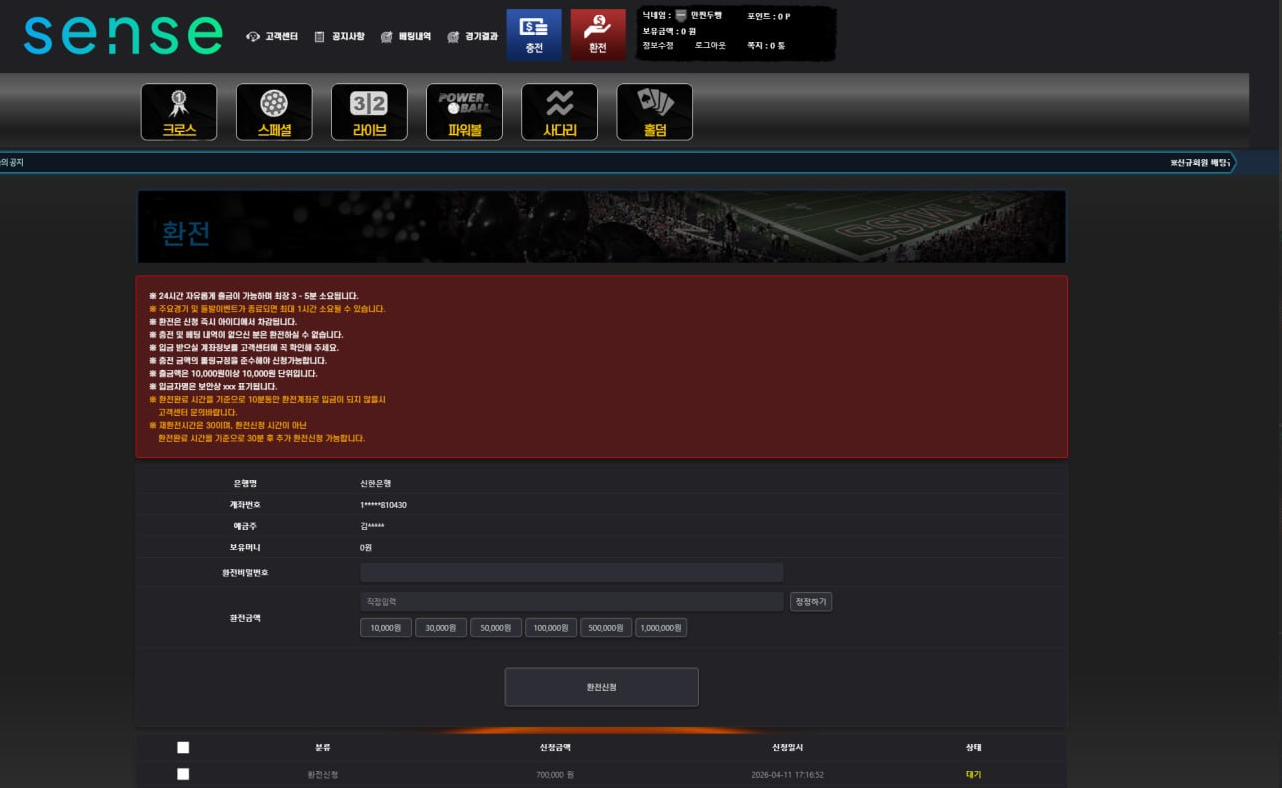Click the blue 충전 deposit icon
Image resolution: width=1282 pixels, height=788 pixels.
point(534,35)
